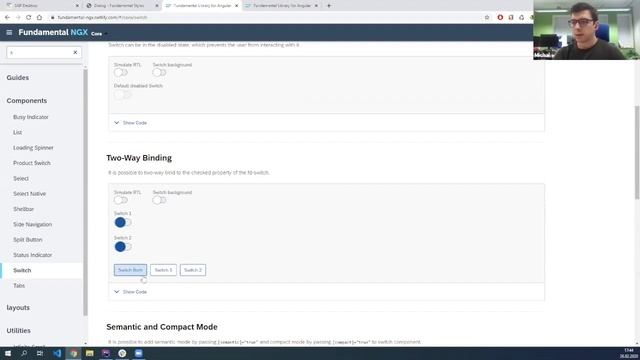Open a new browser tab with plus
The width and height of the screenshot is (640, 360).
[329, 6]
